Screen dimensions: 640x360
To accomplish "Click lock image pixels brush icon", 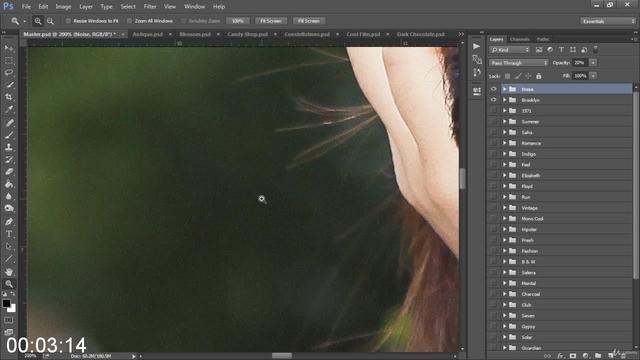I will [518, 76].
